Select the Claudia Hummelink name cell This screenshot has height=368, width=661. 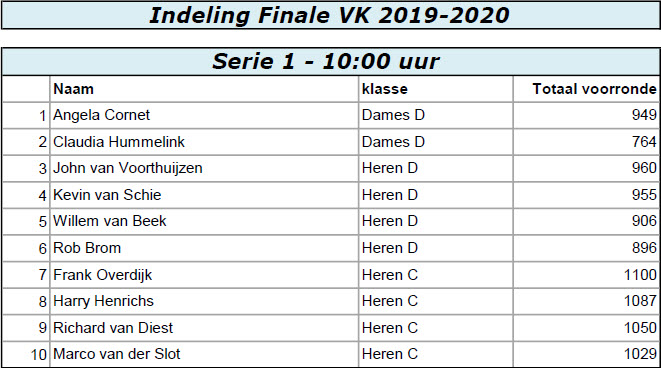point(204,142)
